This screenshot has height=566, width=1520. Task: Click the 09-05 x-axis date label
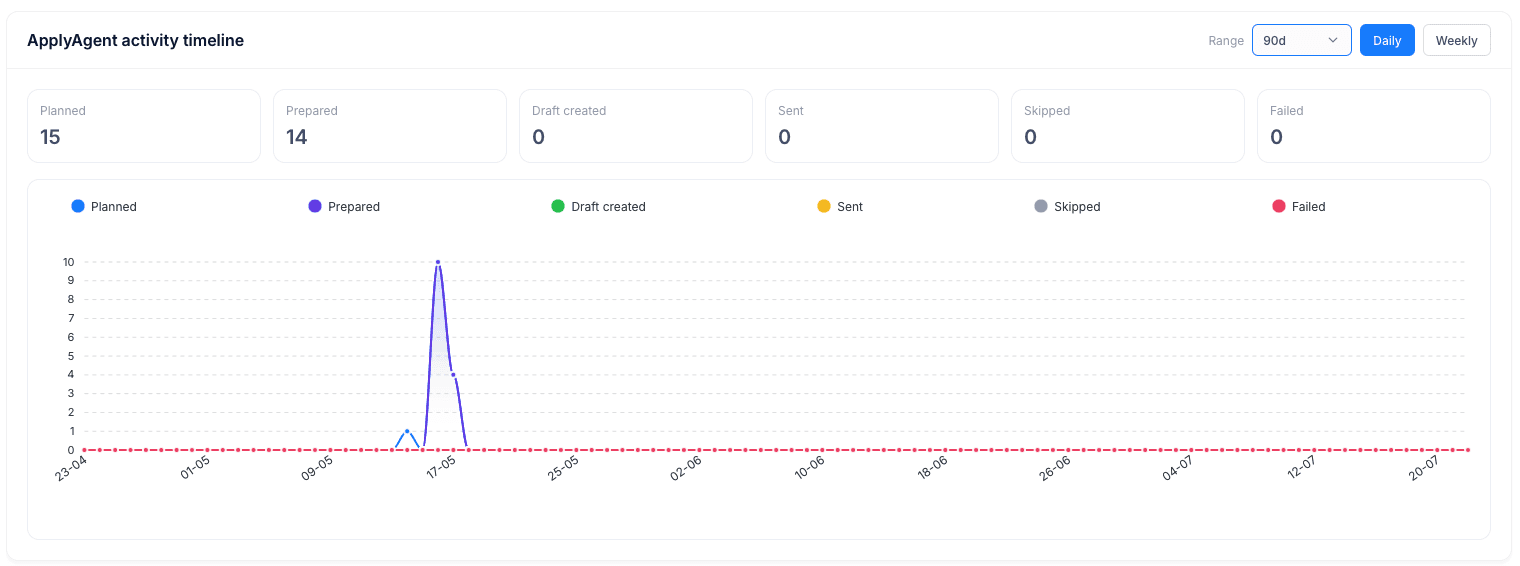tap(318, 468)
